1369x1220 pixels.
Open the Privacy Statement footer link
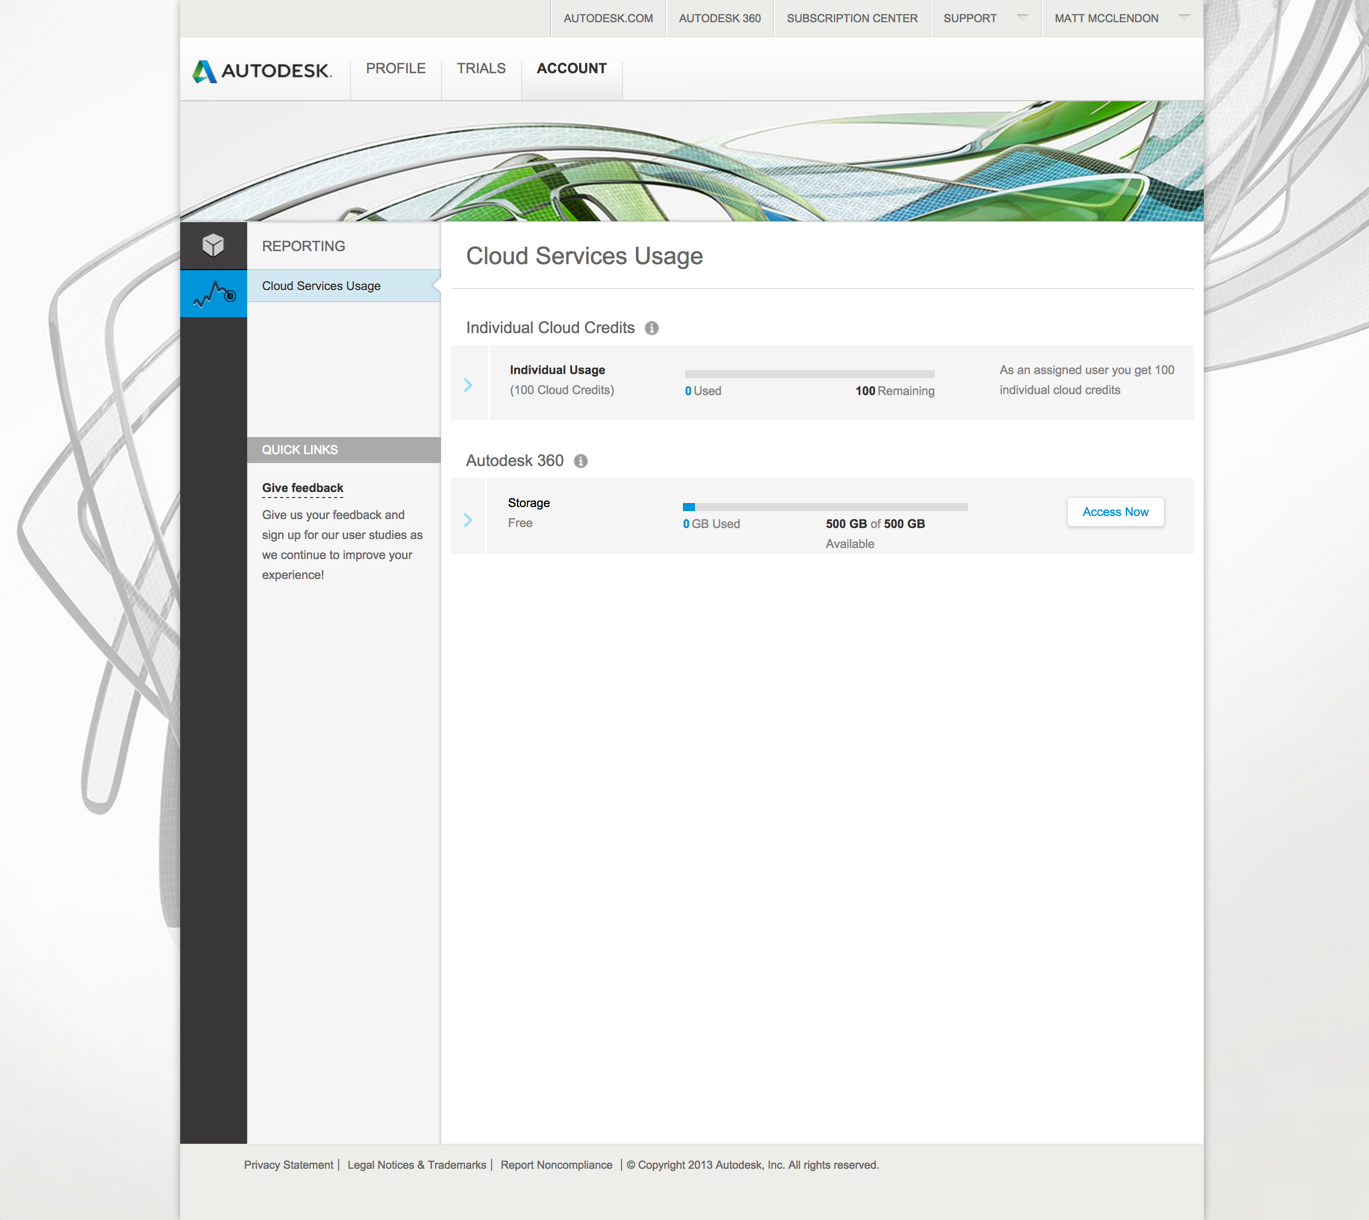click(289, 1165)
